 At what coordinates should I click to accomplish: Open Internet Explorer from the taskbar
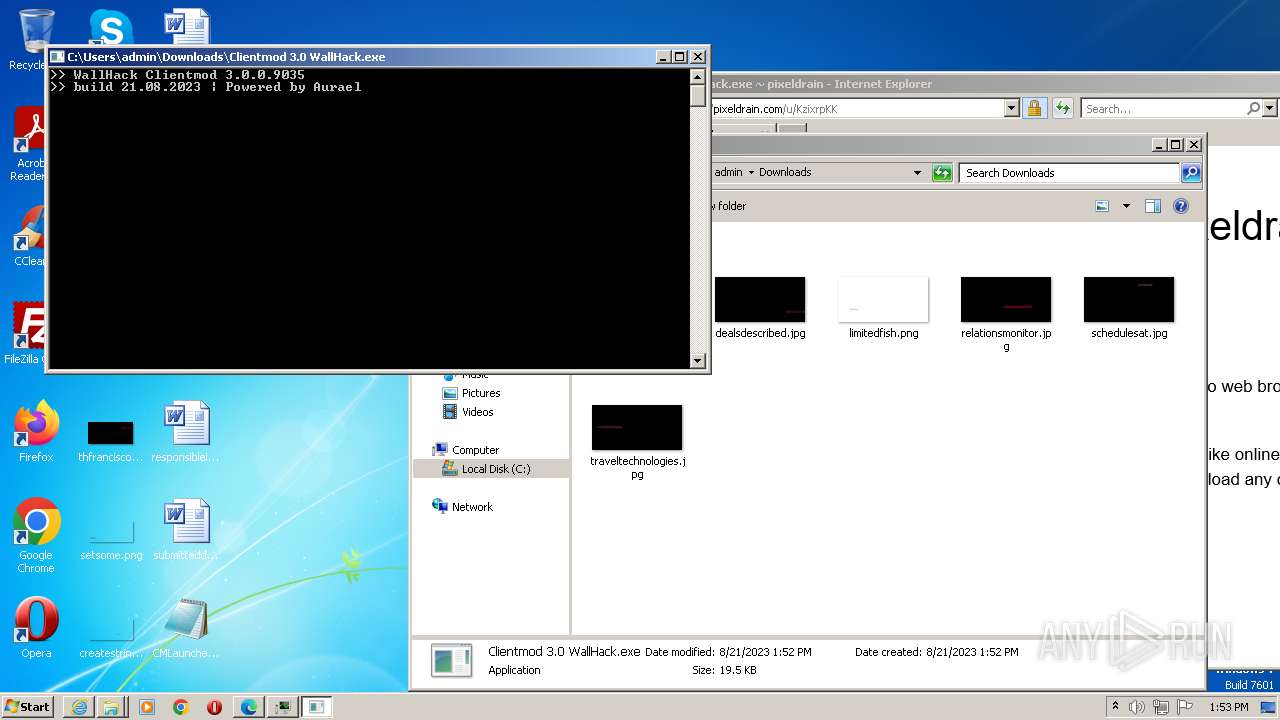[x=79, y=707]
